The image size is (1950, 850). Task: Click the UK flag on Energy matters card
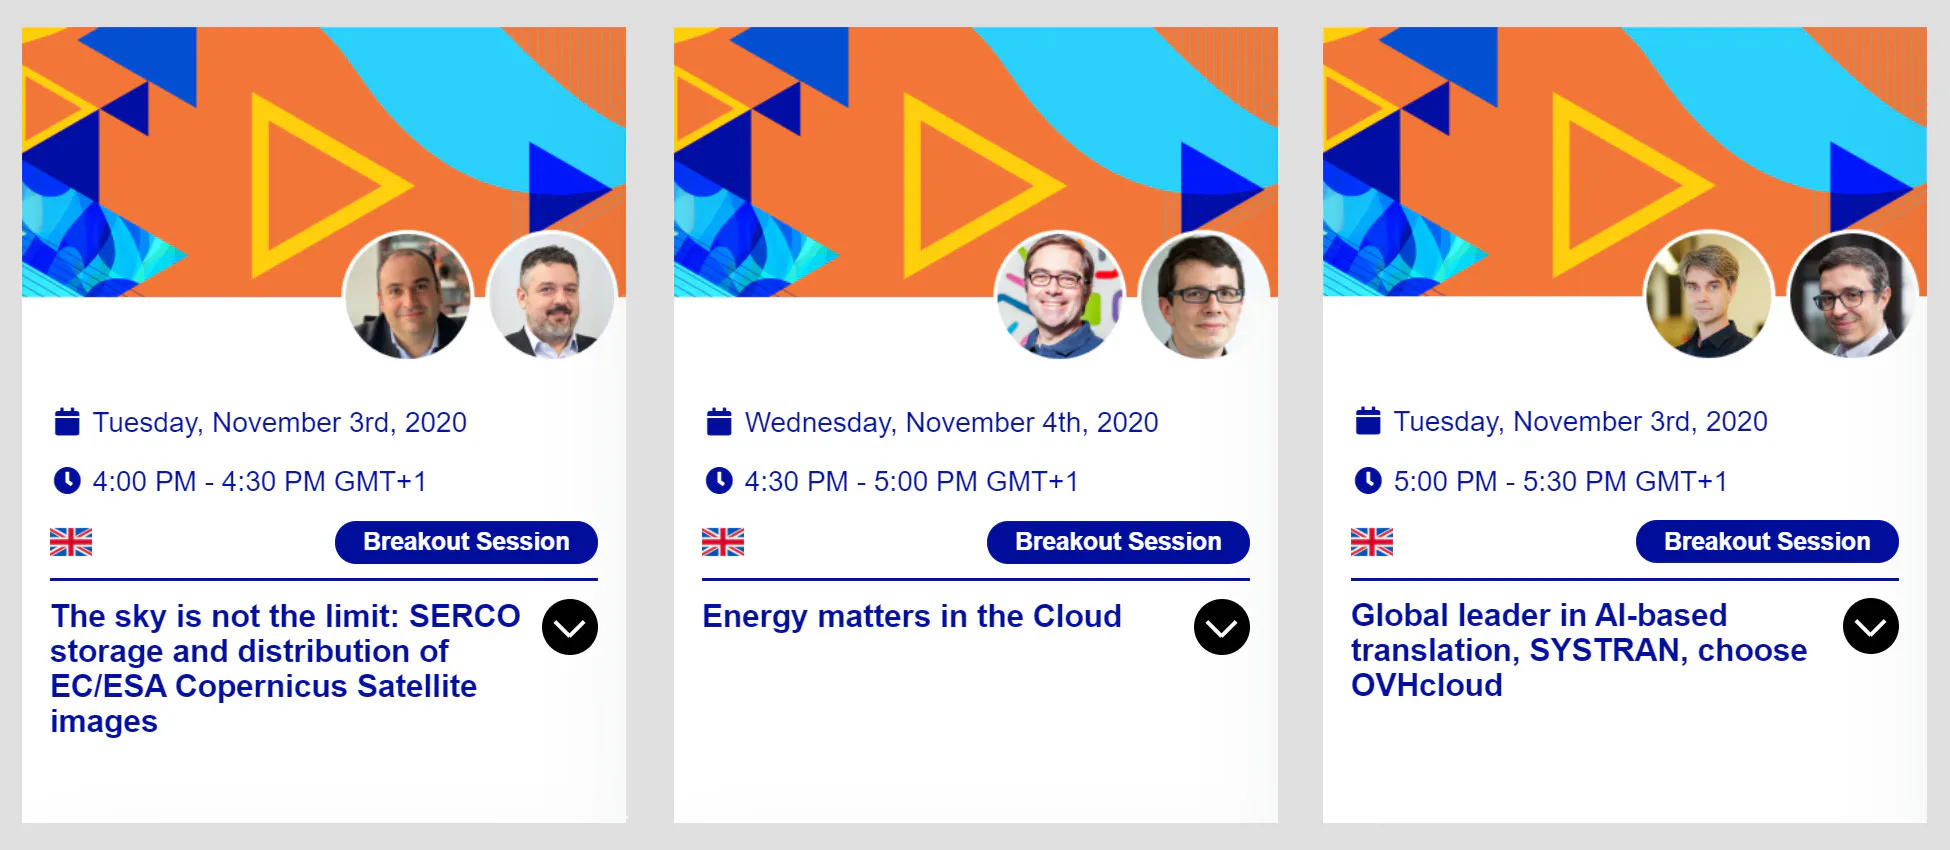(723, 542)
